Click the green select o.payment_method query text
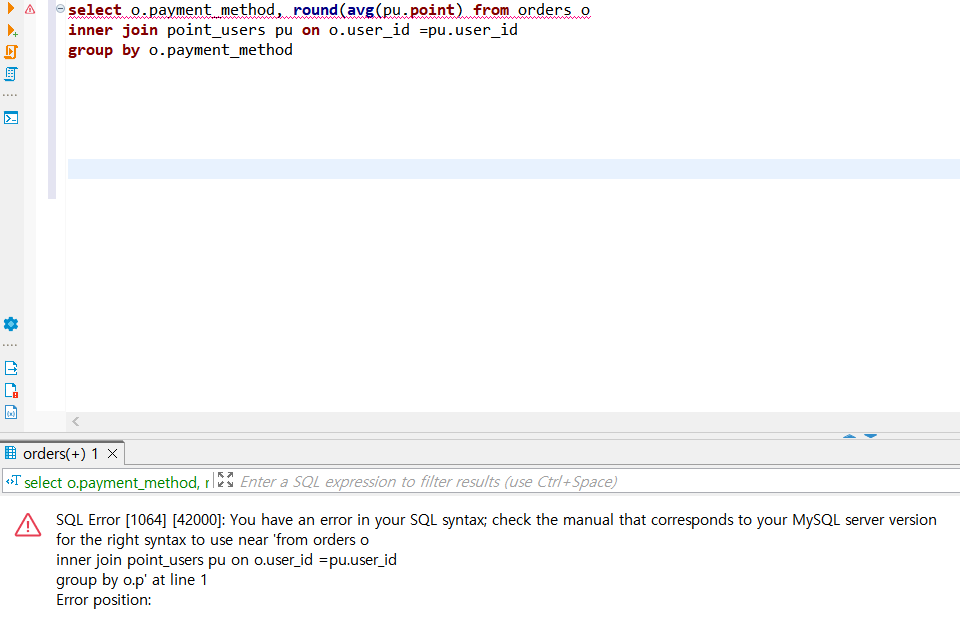The height and width of the screenshot is (635, 960). [116, 483]
